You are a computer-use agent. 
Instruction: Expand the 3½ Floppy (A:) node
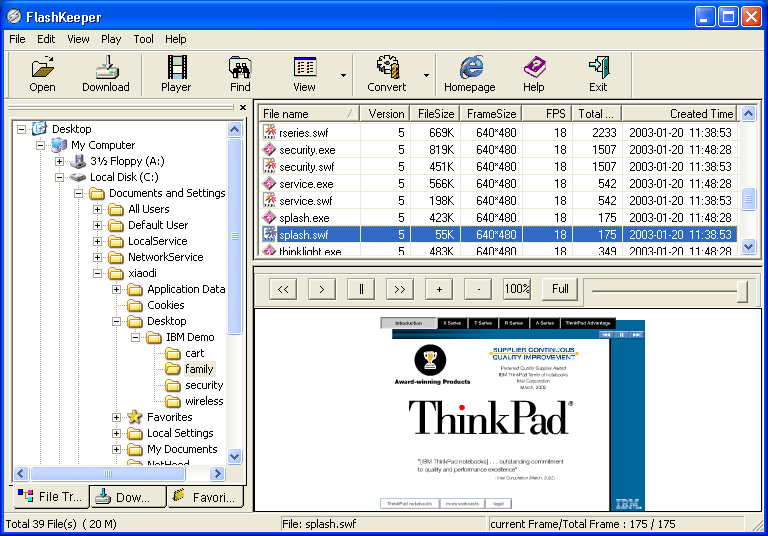click(x=59, y=161)
